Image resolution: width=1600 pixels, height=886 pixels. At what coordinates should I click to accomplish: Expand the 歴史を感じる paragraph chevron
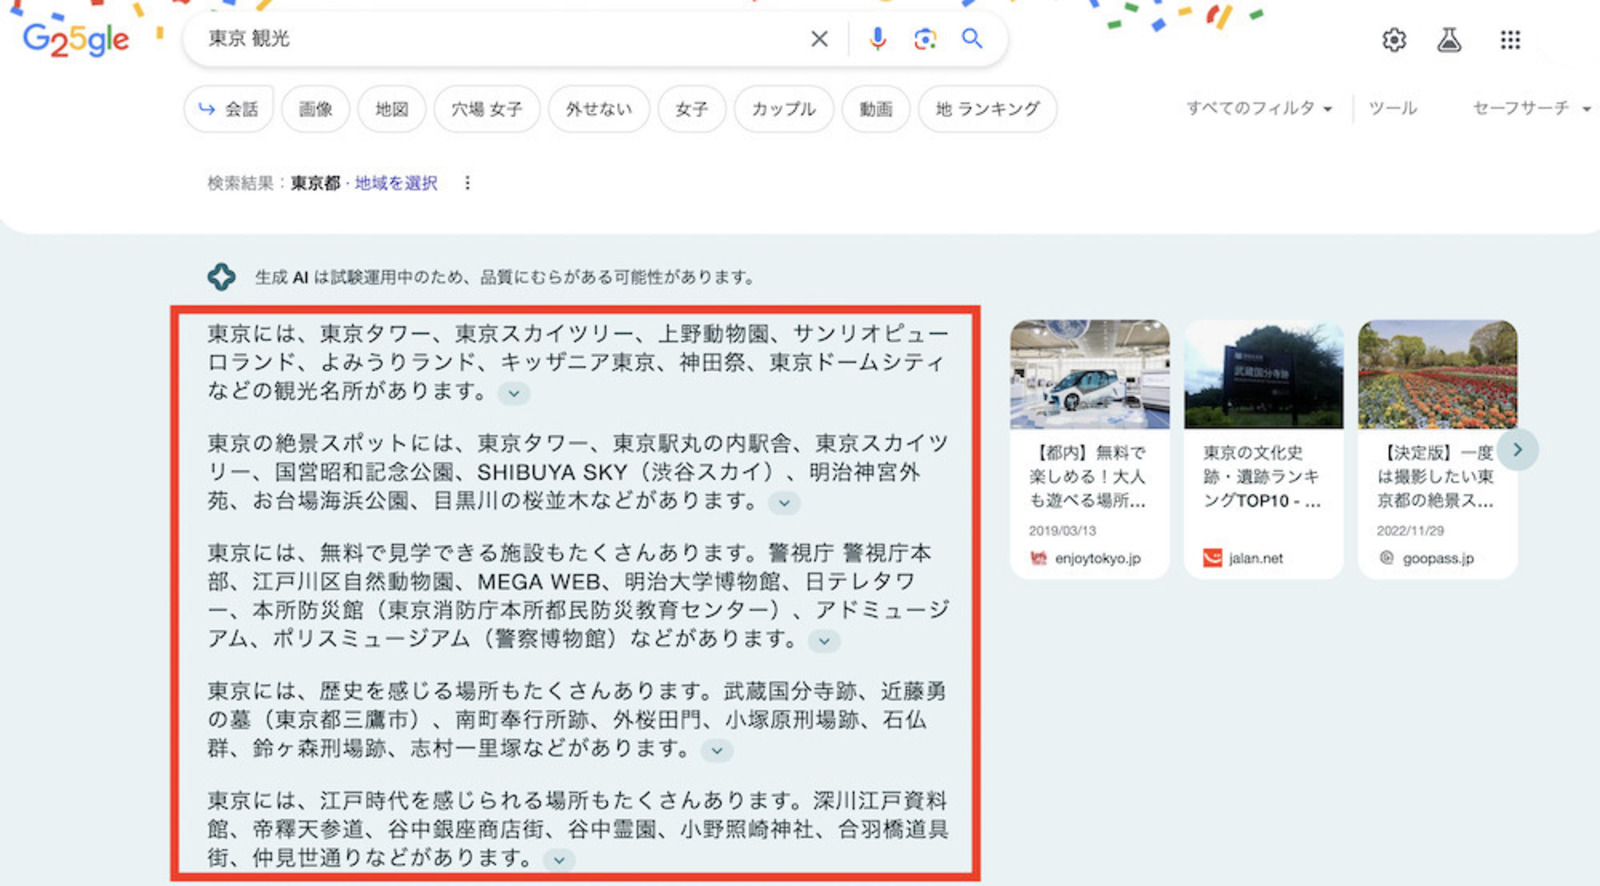pos(717,751)
